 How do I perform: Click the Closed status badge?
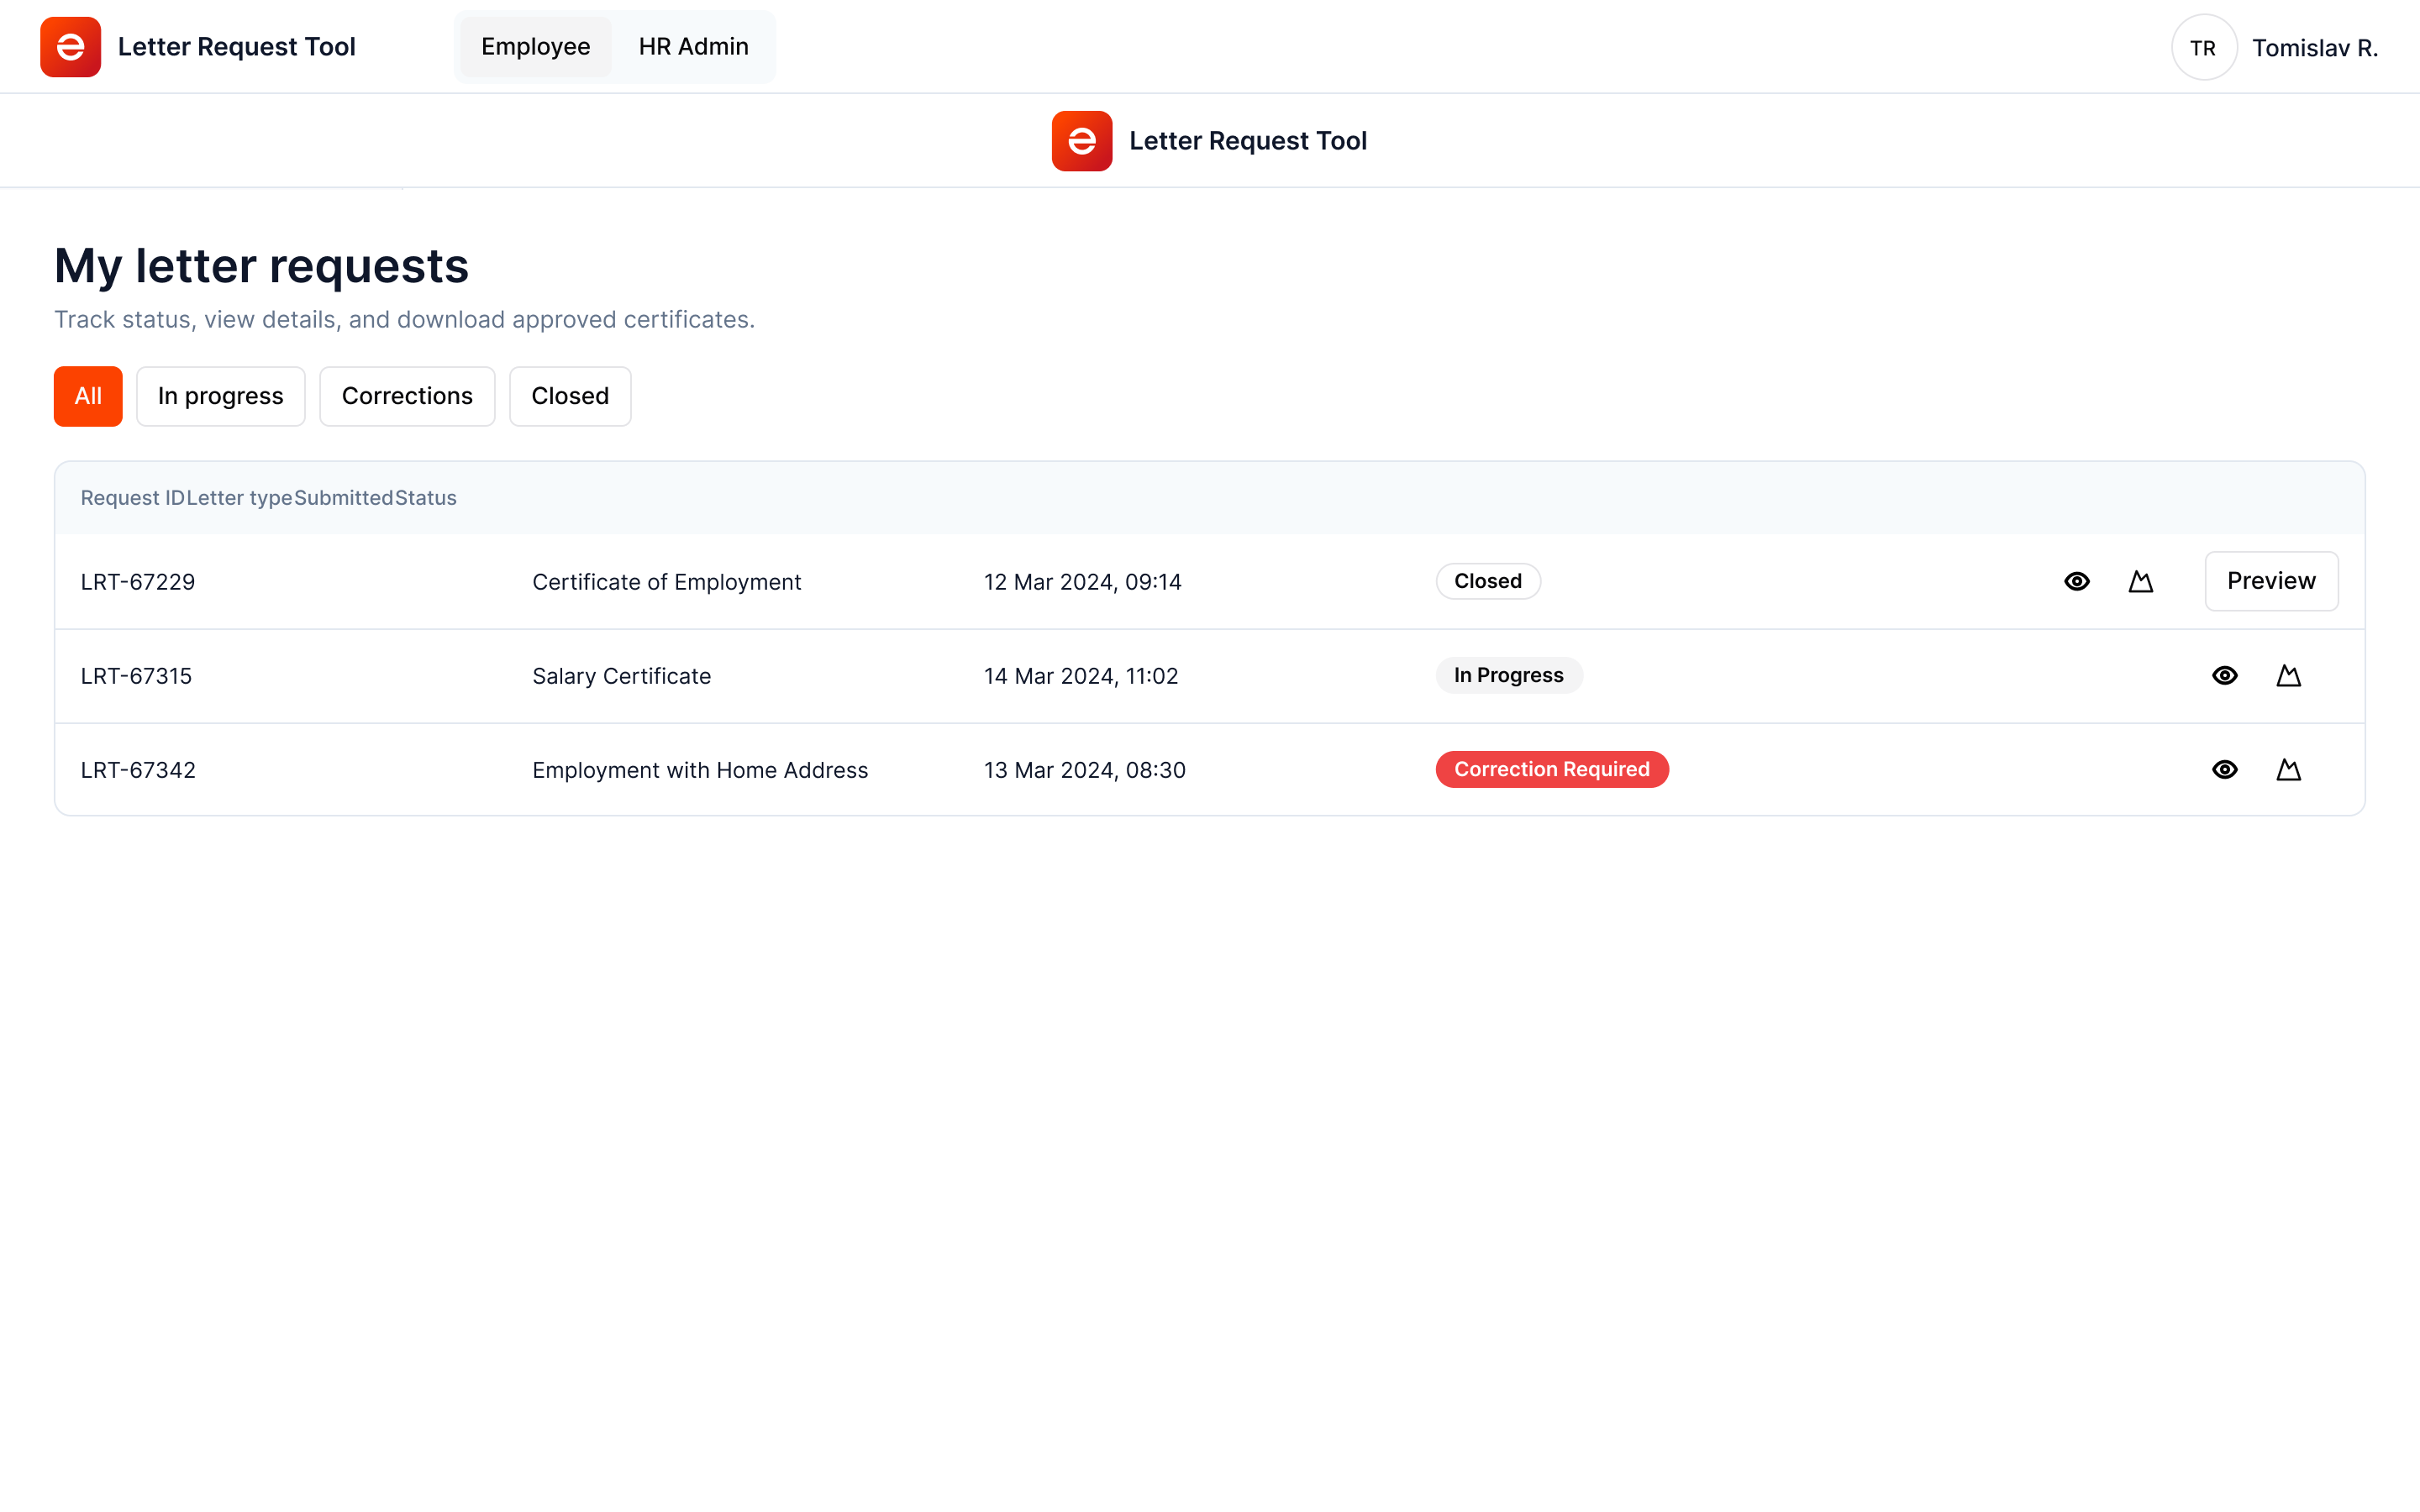(1488, 581)
